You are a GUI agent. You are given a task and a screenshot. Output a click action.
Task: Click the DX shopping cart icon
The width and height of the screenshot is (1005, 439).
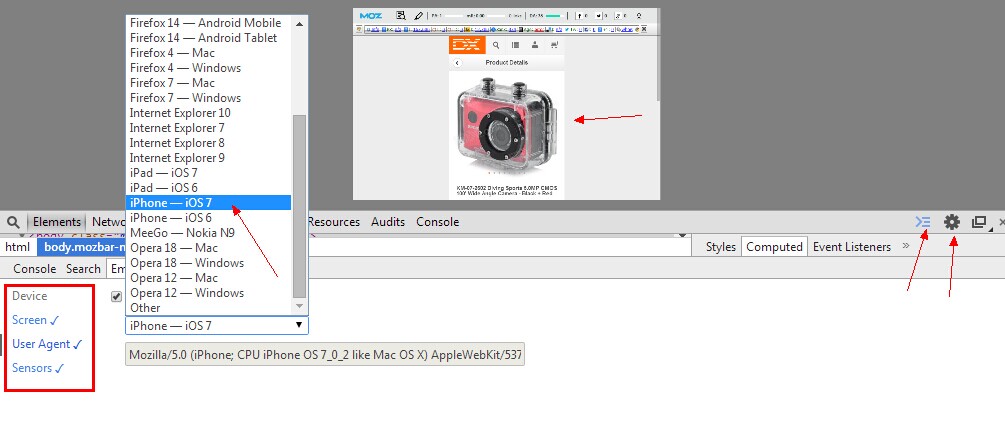554,45
